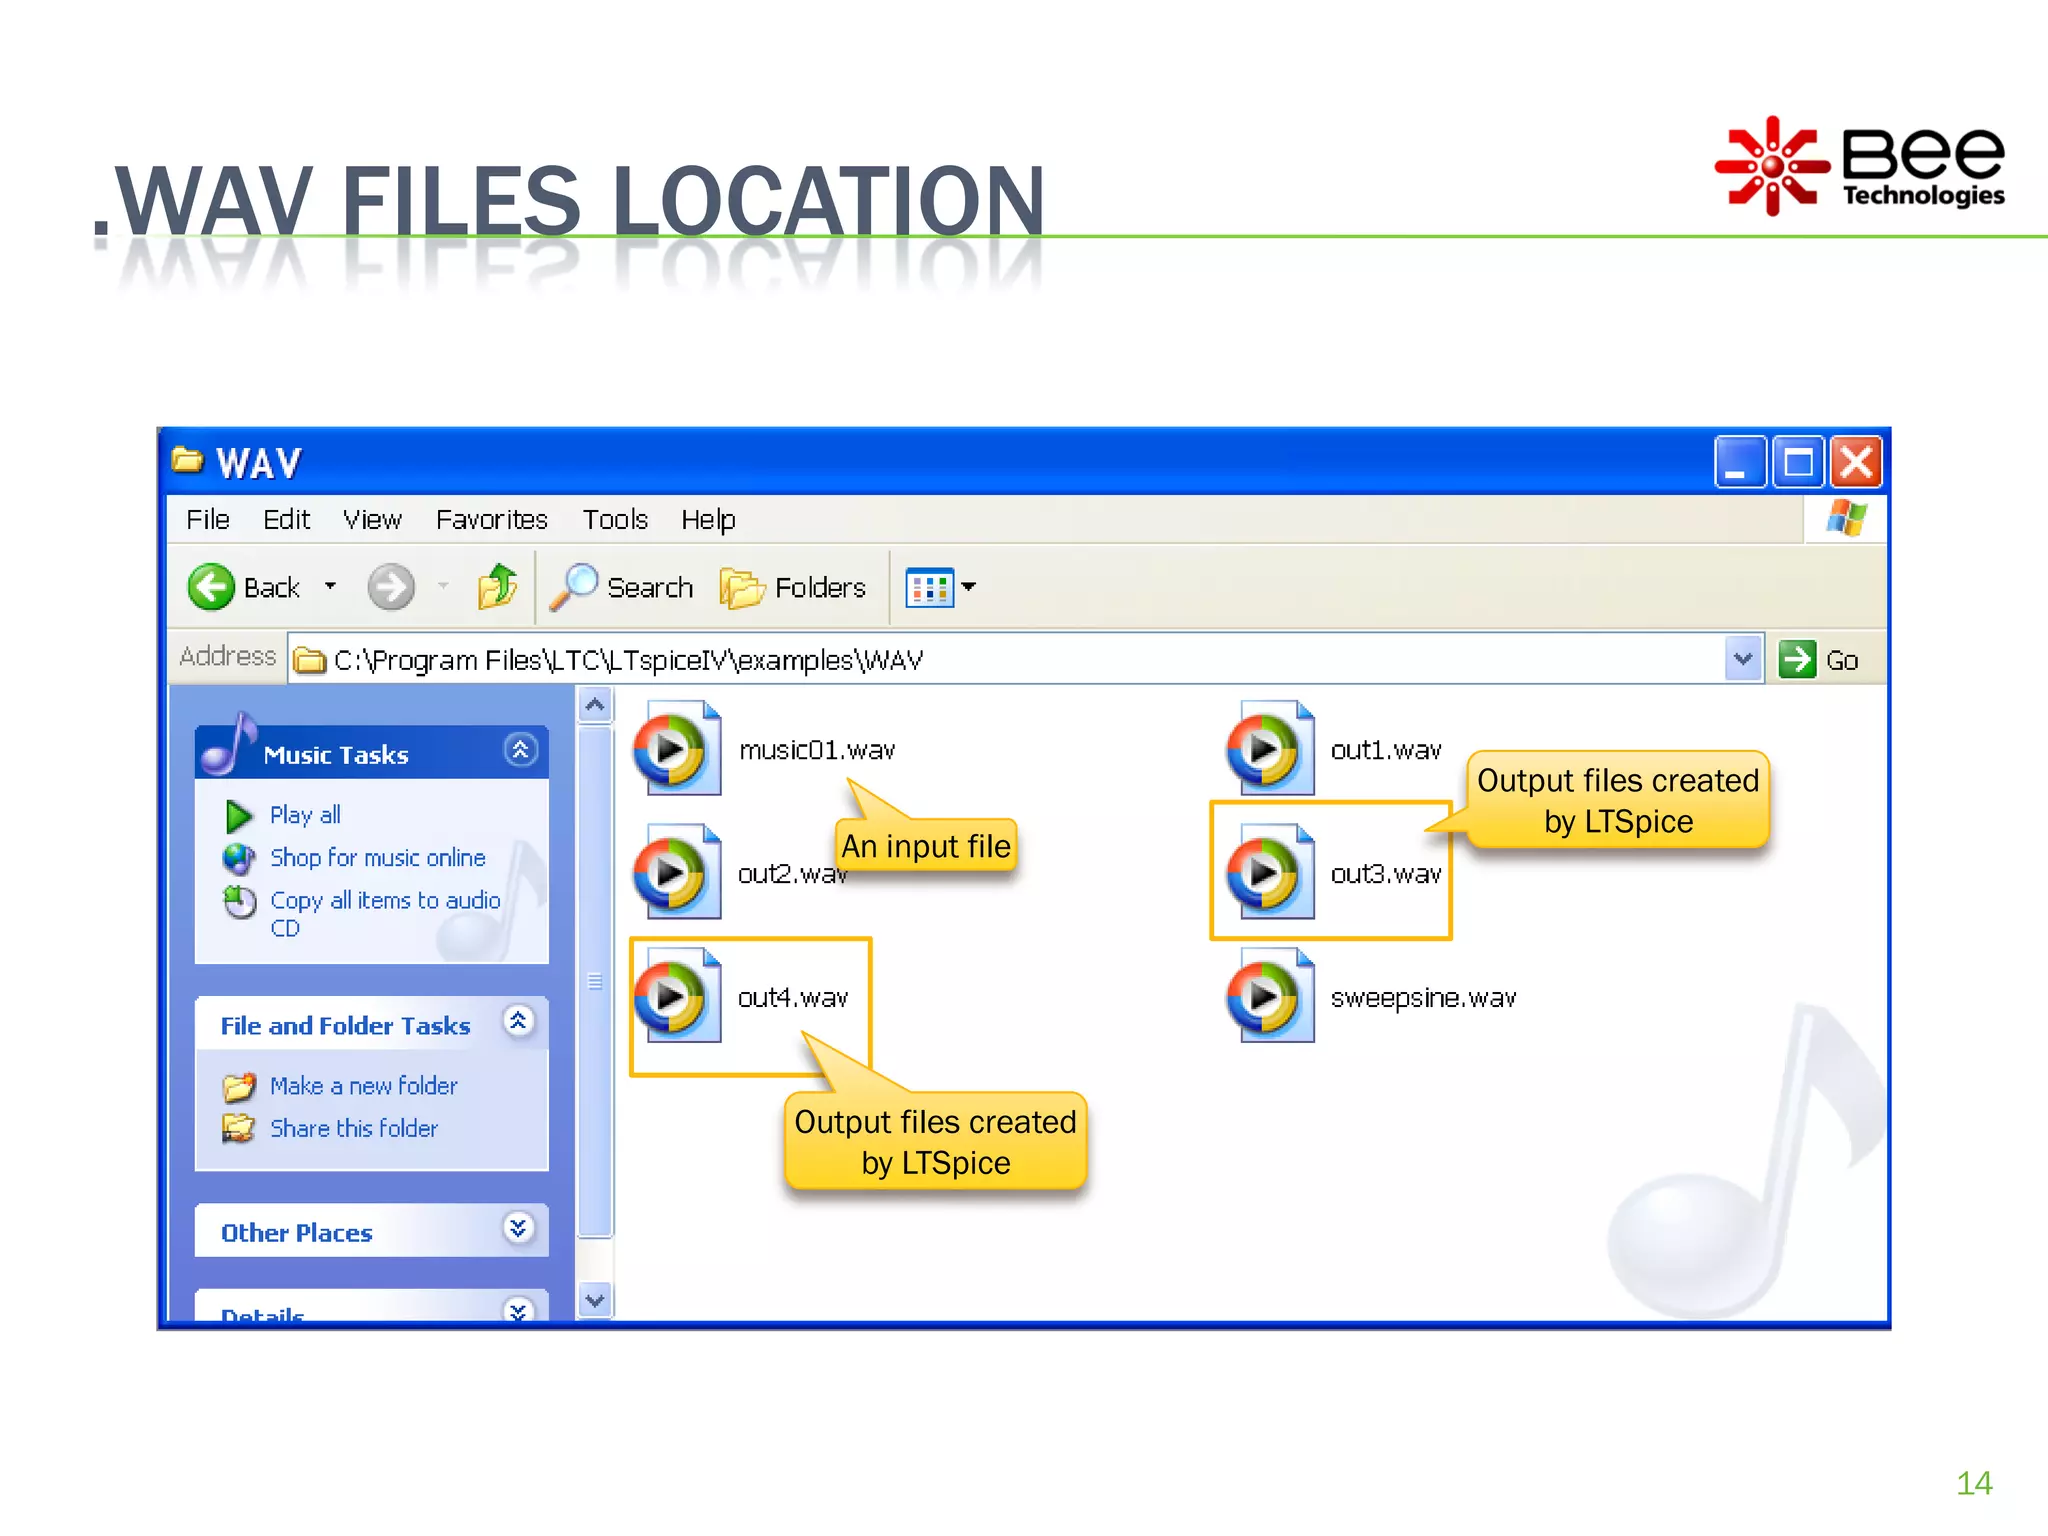Viewport: 2048px width, 1536px height.
Task: Open the Edit menu
Action: [286, 520]
